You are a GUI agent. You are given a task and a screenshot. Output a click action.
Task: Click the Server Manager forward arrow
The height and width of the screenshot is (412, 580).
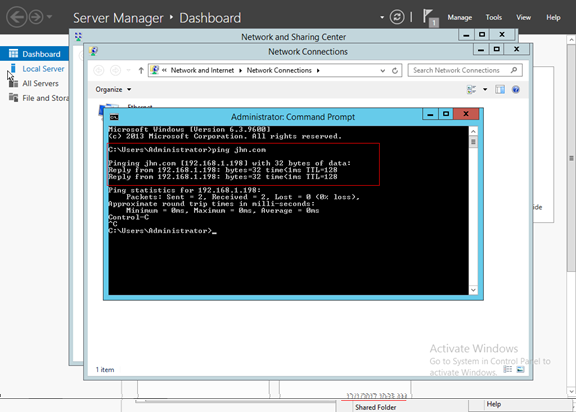pyautogui.click(x=36, y=17)
